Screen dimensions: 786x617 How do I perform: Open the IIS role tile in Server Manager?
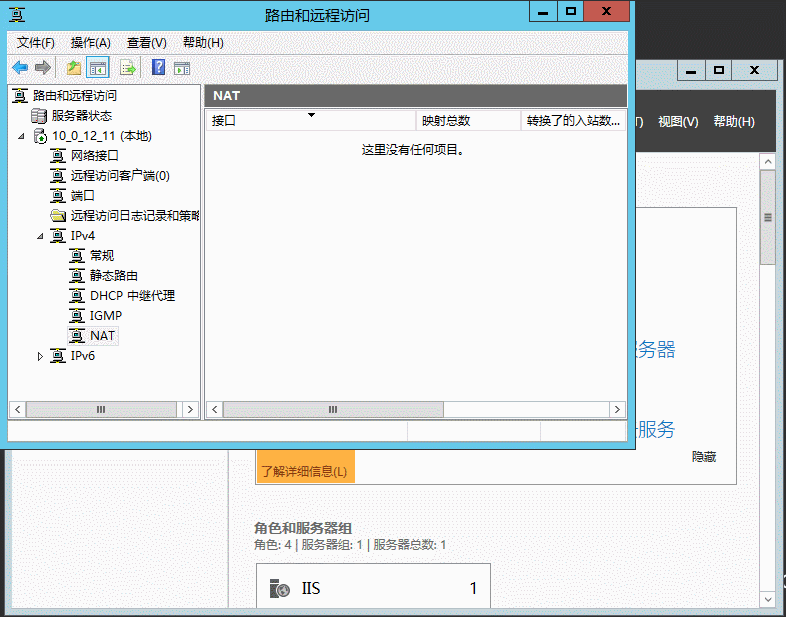pos(373,587)
